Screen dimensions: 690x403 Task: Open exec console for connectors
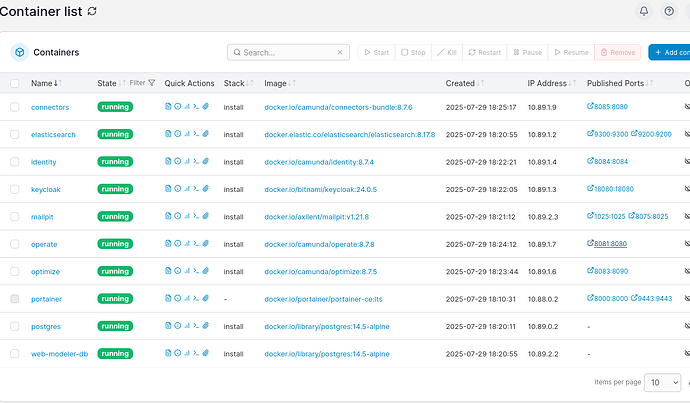(196, 106)
